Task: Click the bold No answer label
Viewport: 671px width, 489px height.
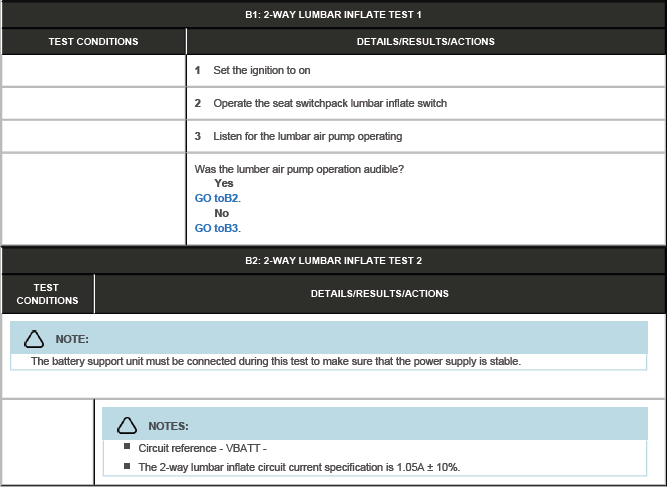Action: pos(221,213)
